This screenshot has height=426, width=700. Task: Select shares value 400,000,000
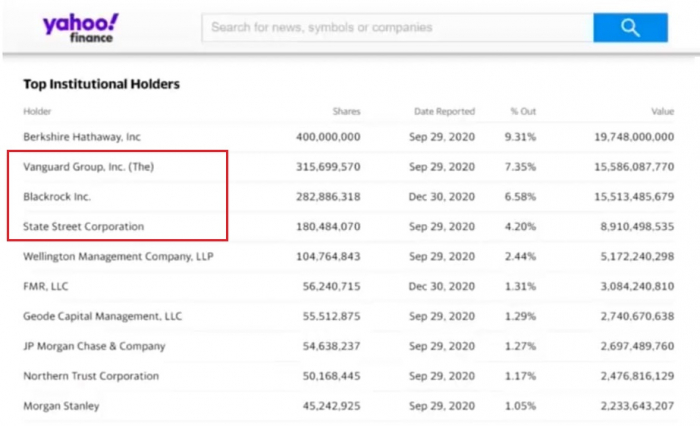328,137
